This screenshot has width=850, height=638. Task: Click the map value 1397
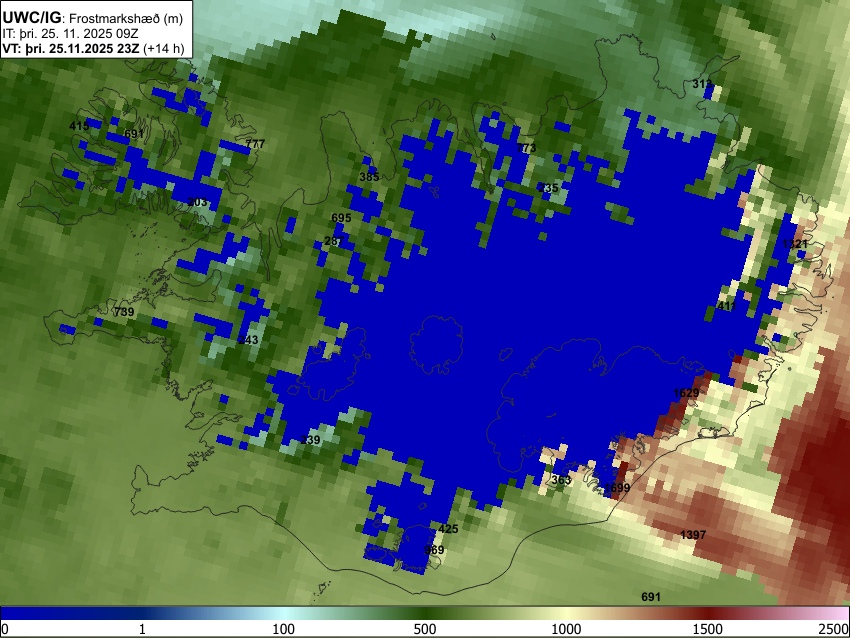(693, 535)
